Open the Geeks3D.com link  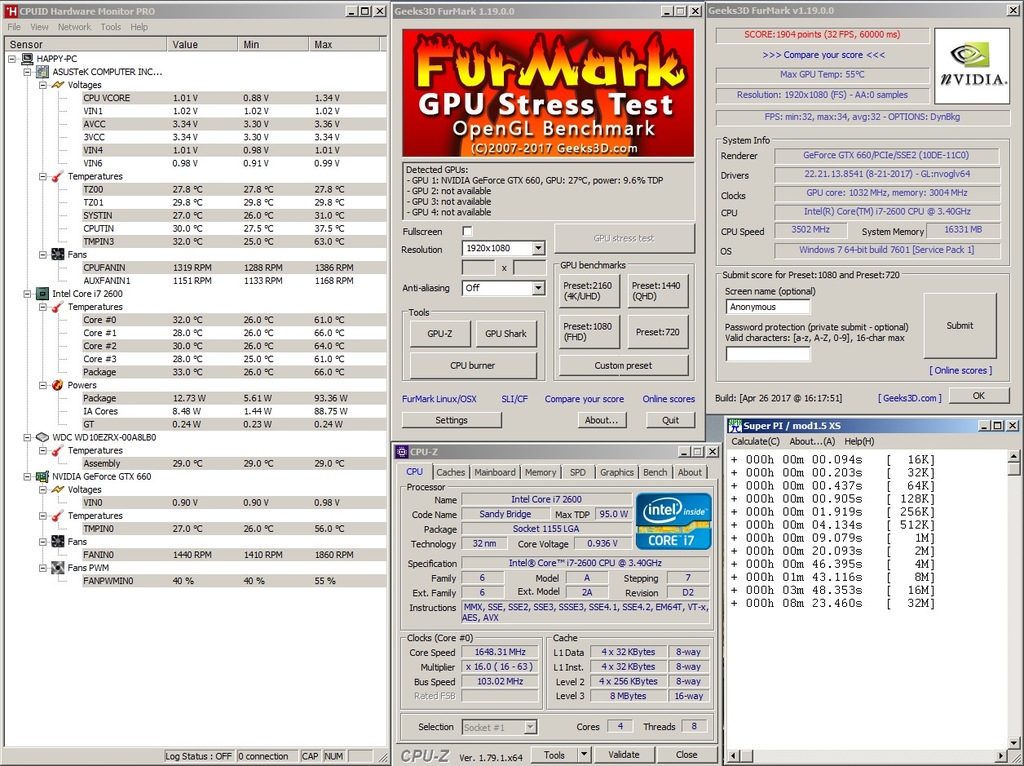click(x=910, y=398)
